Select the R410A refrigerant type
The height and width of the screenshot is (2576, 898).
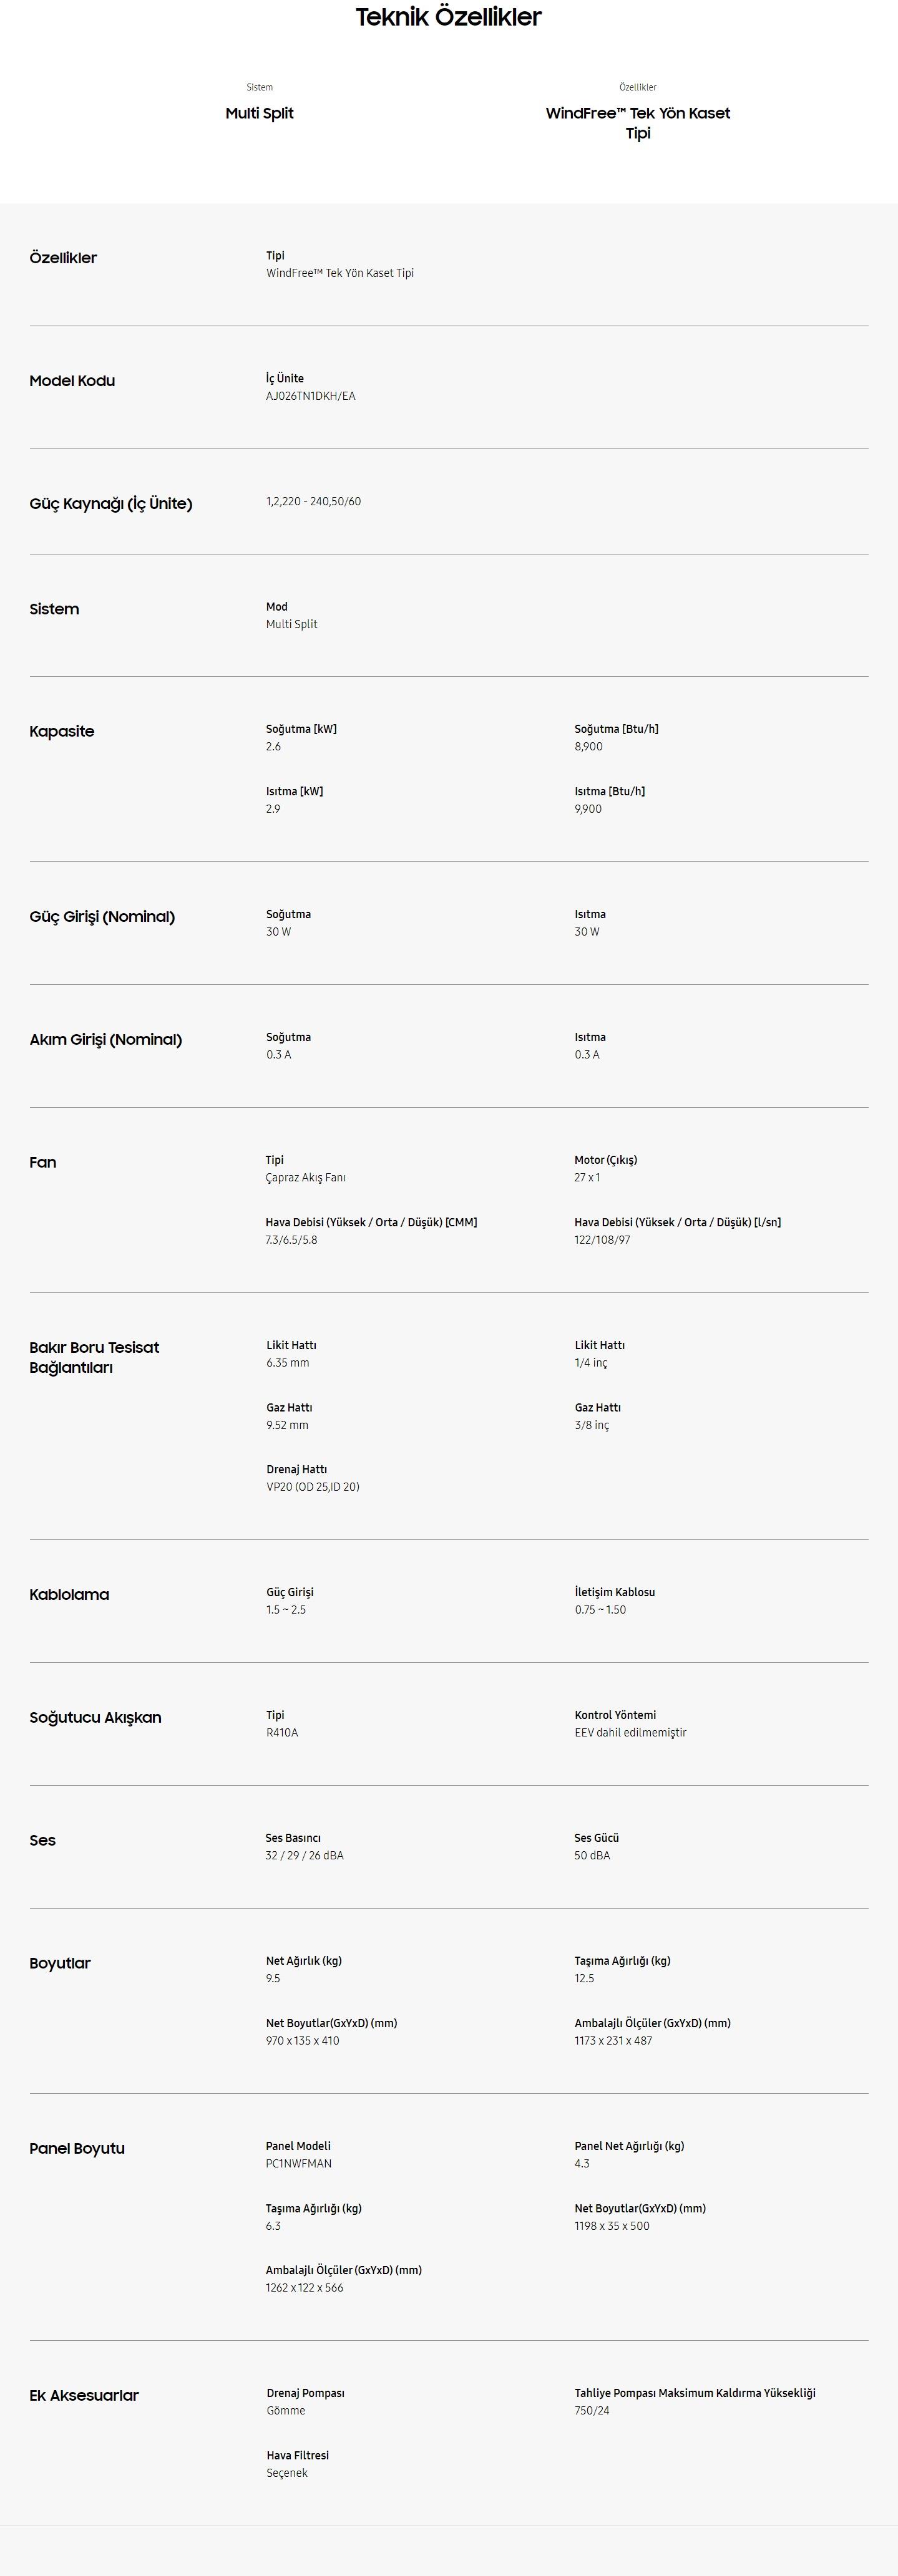(282, 1733)
